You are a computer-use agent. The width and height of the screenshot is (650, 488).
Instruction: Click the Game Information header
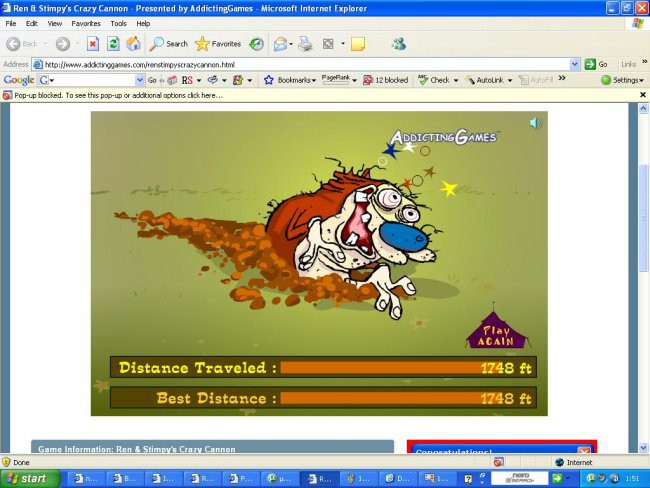click(212, 447)
